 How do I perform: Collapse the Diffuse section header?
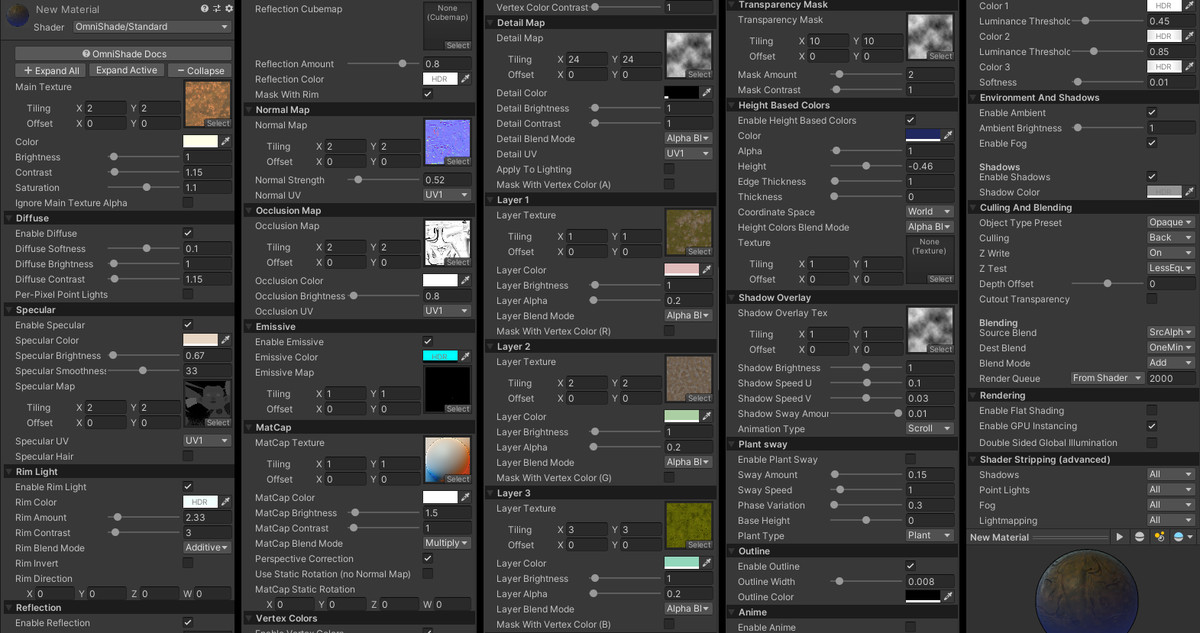(119, 217)
